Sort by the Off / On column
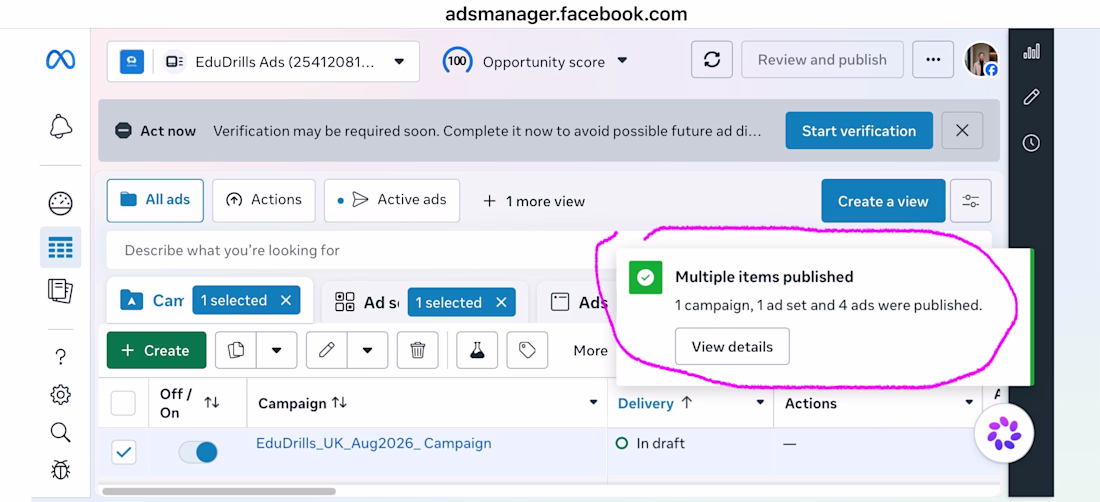The height and width of the screenshot is (502, 1100). pyautogui.click(x=211, y=402)
